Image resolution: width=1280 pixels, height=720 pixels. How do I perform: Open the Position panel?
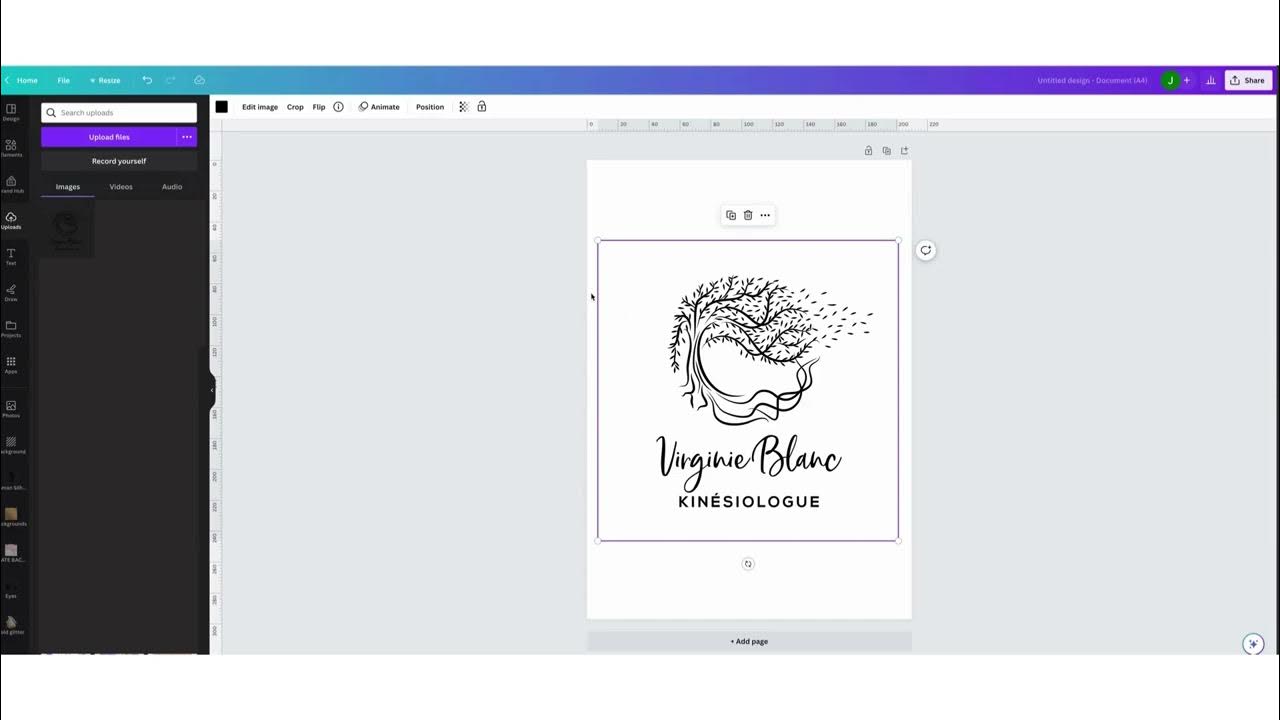430,107
